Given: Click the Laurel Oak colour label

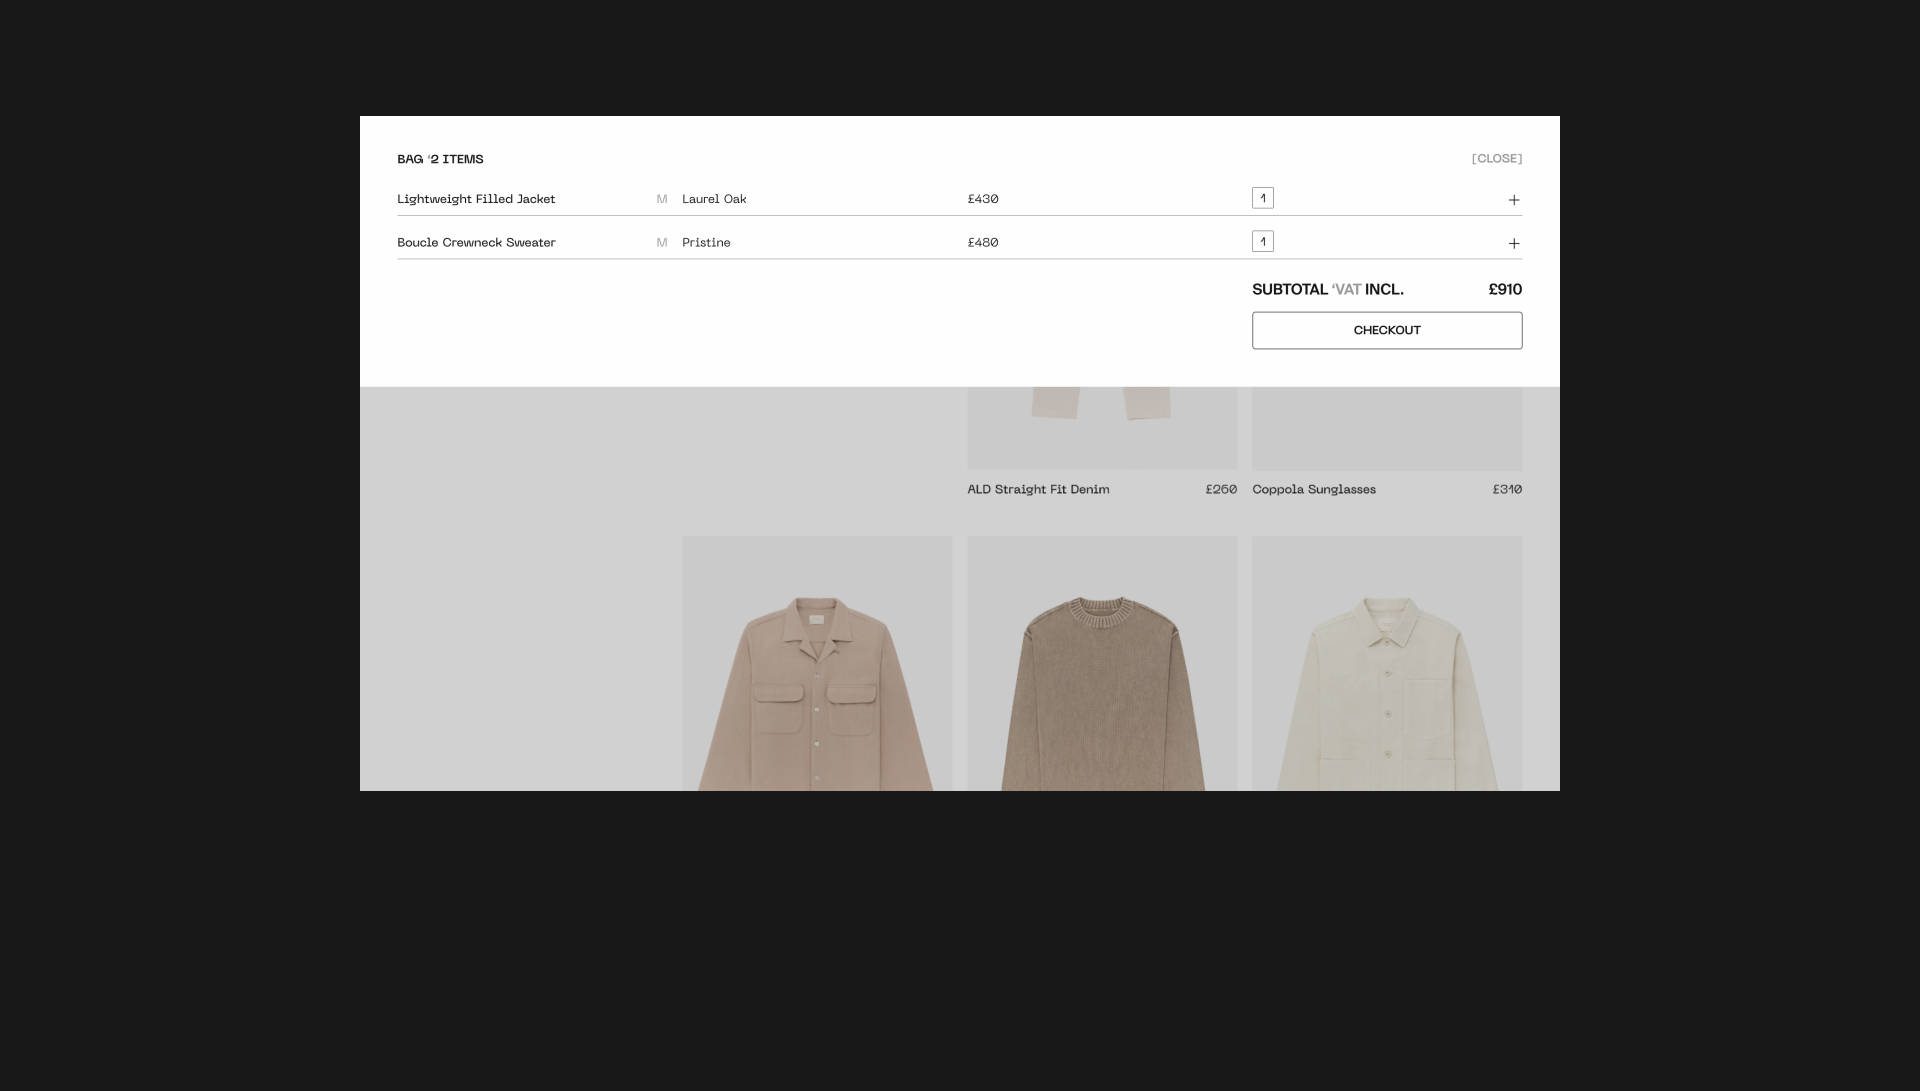Looking at the screenshot, I should [714, 199].
